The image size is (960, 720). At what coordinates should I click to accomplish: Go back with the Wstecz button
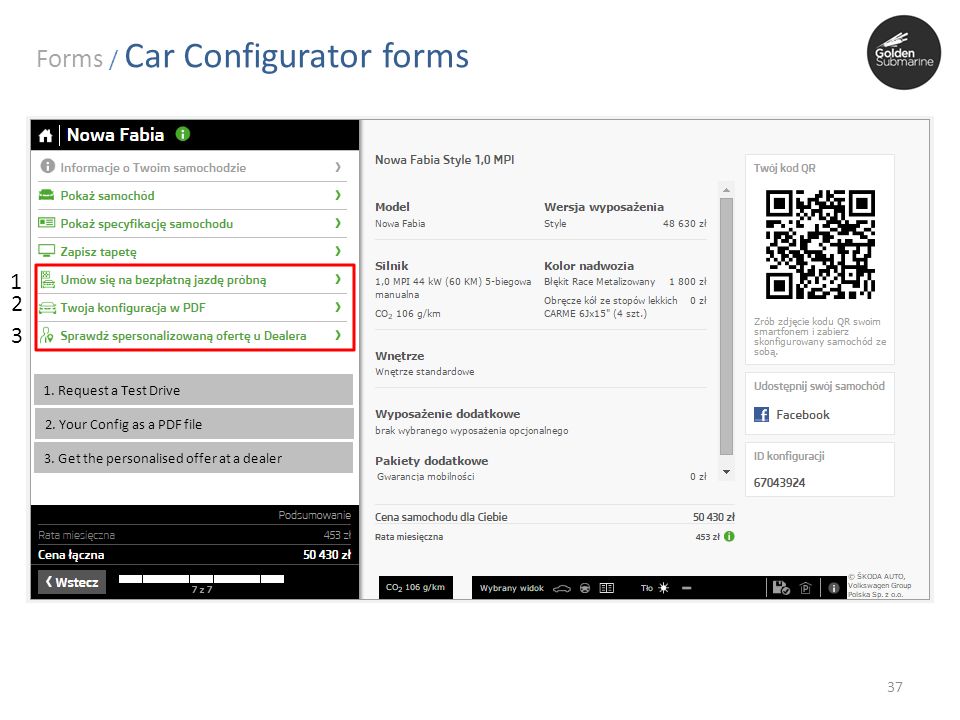[72, 582]
